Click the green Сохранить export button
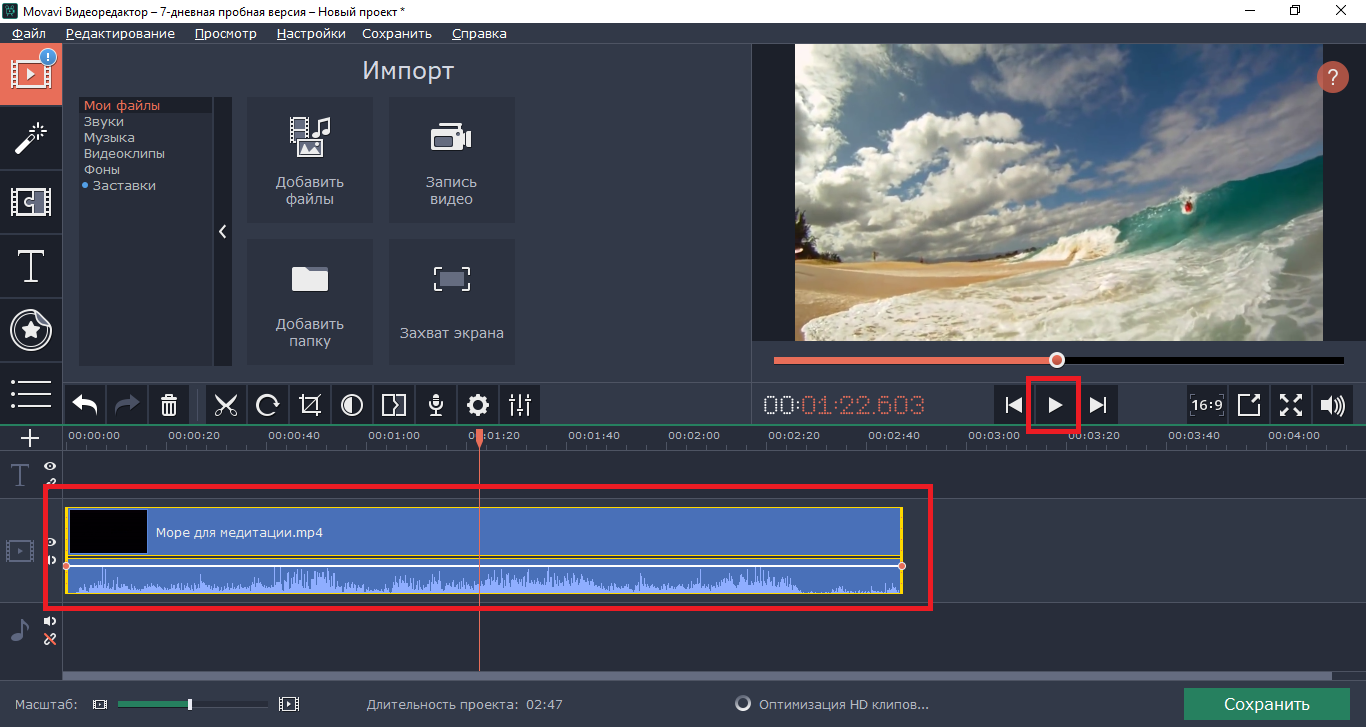1366x727 pixels. 1266,704
